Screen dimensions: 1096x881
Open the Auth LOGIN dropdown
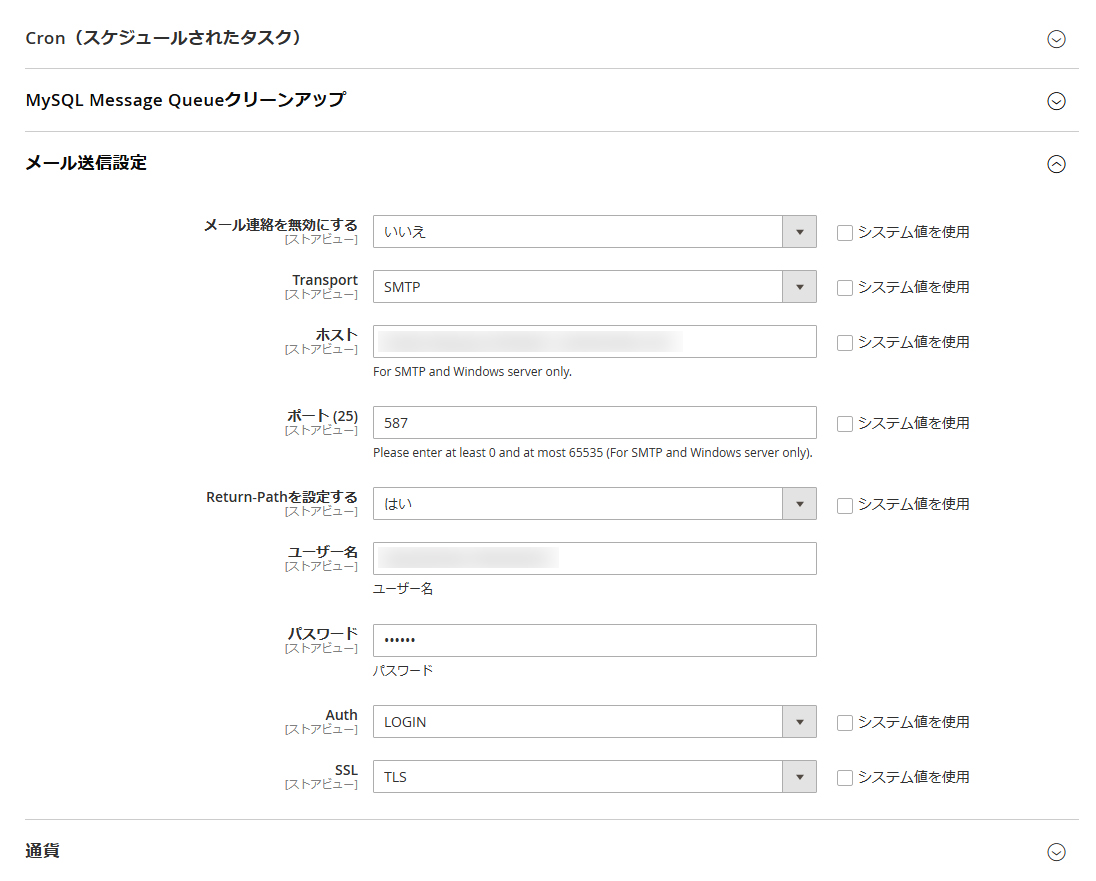(594, 722)
